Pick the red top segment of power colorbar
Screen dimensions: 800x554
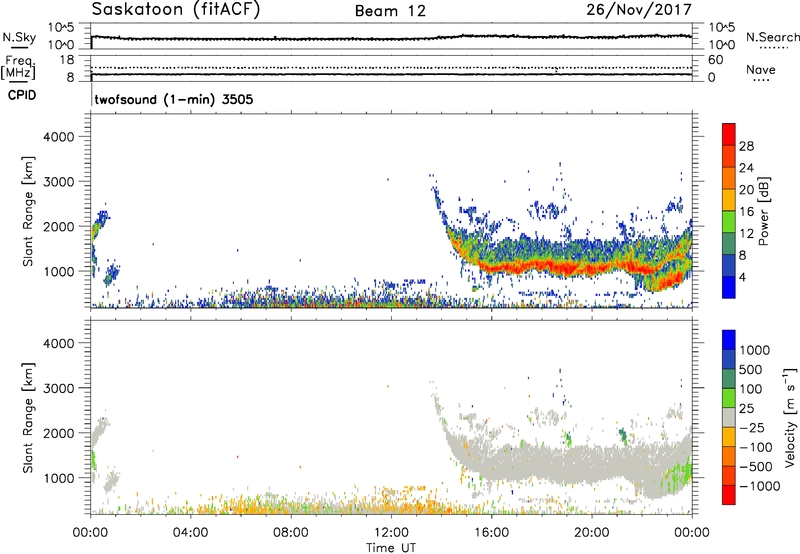729,135
